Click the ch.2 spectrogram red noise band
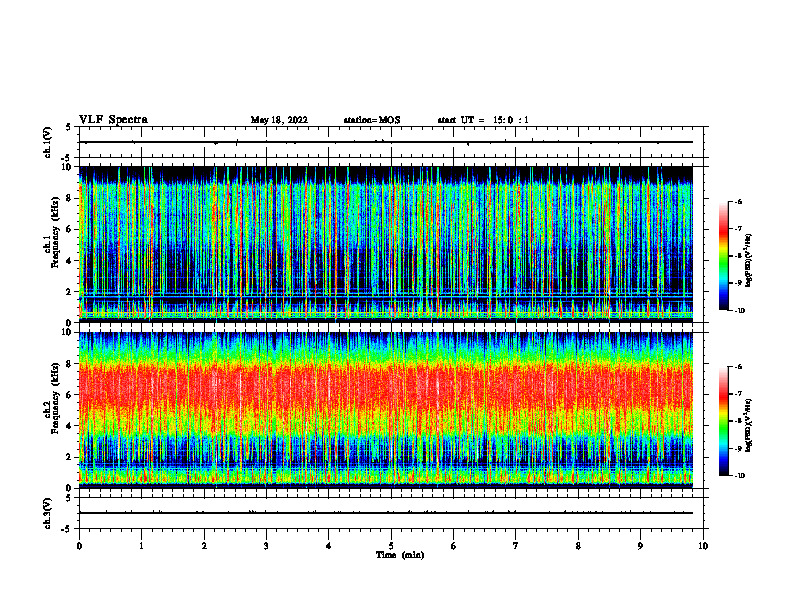This screenshot has height=612, width=792. (x=386, y=386)
